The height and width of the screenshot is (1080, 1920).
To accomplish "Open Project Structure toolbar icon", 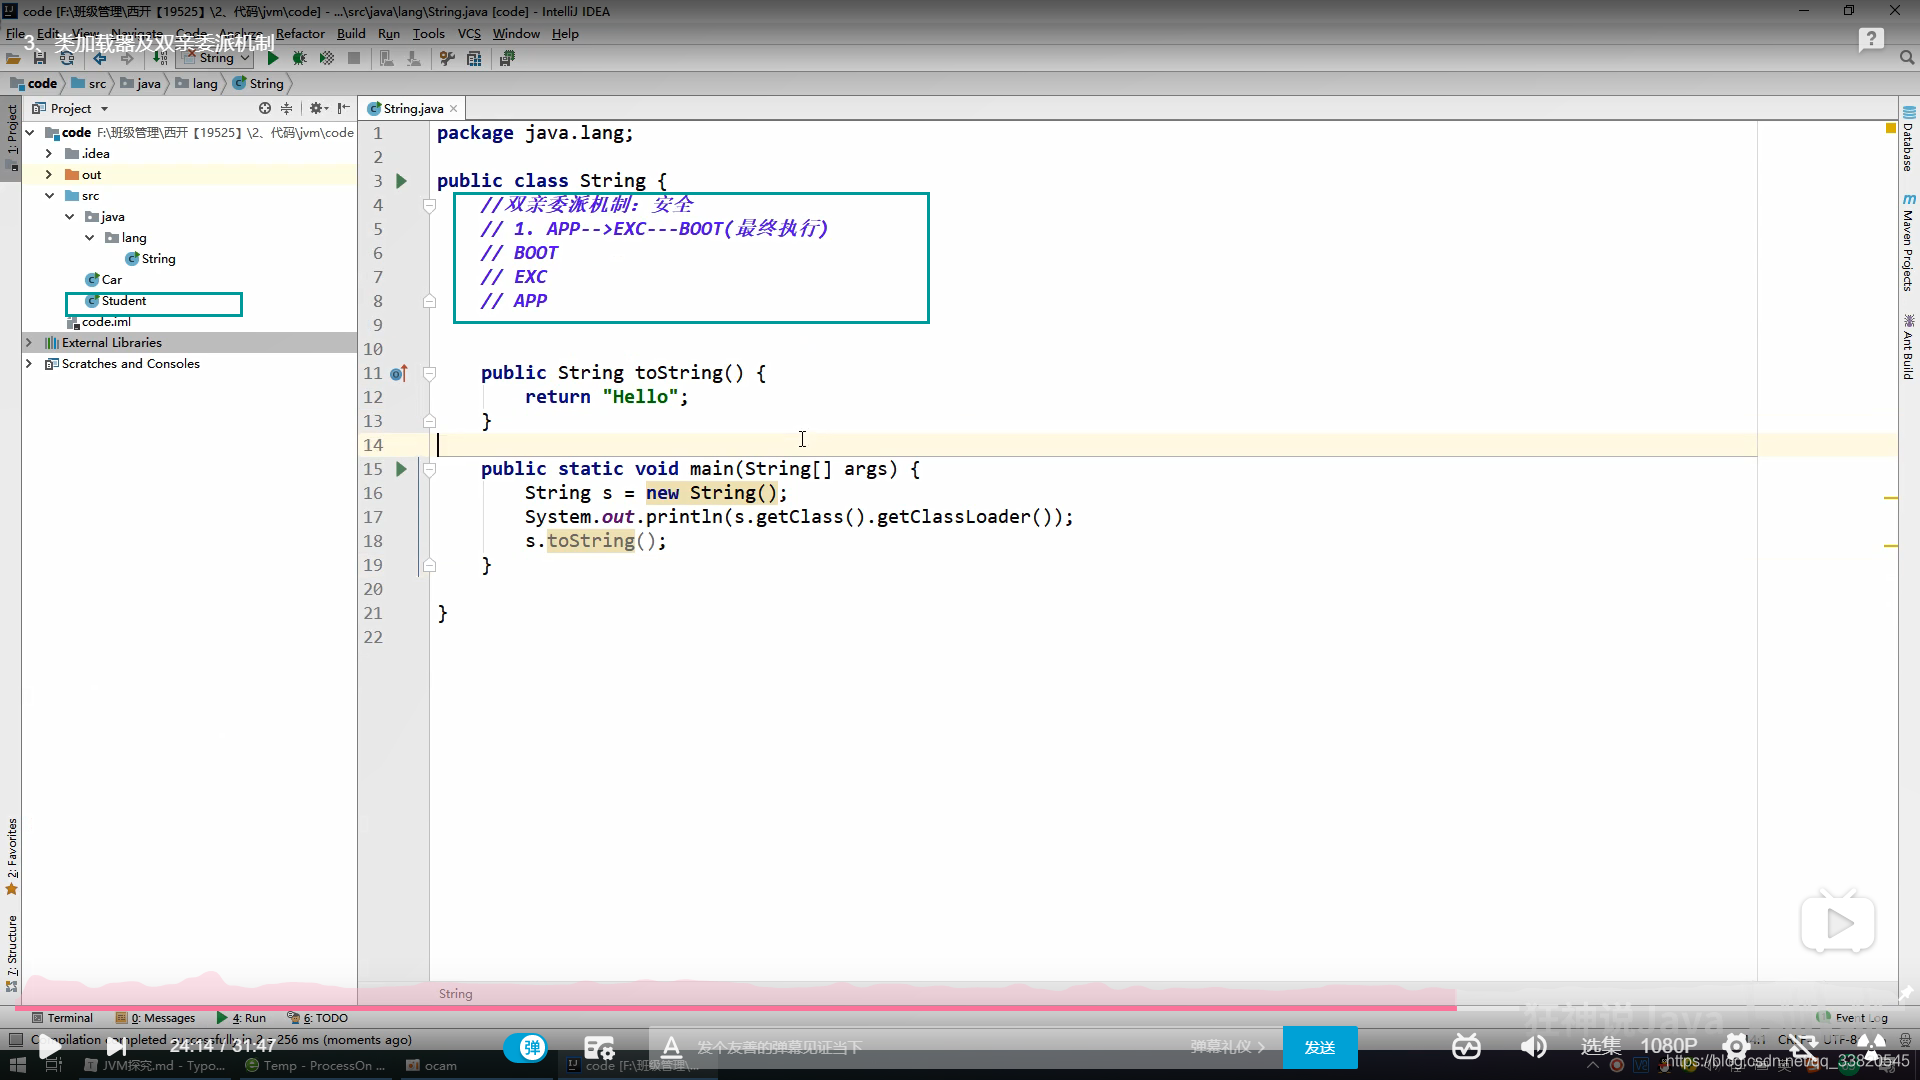I will click(x=474, y=58).
